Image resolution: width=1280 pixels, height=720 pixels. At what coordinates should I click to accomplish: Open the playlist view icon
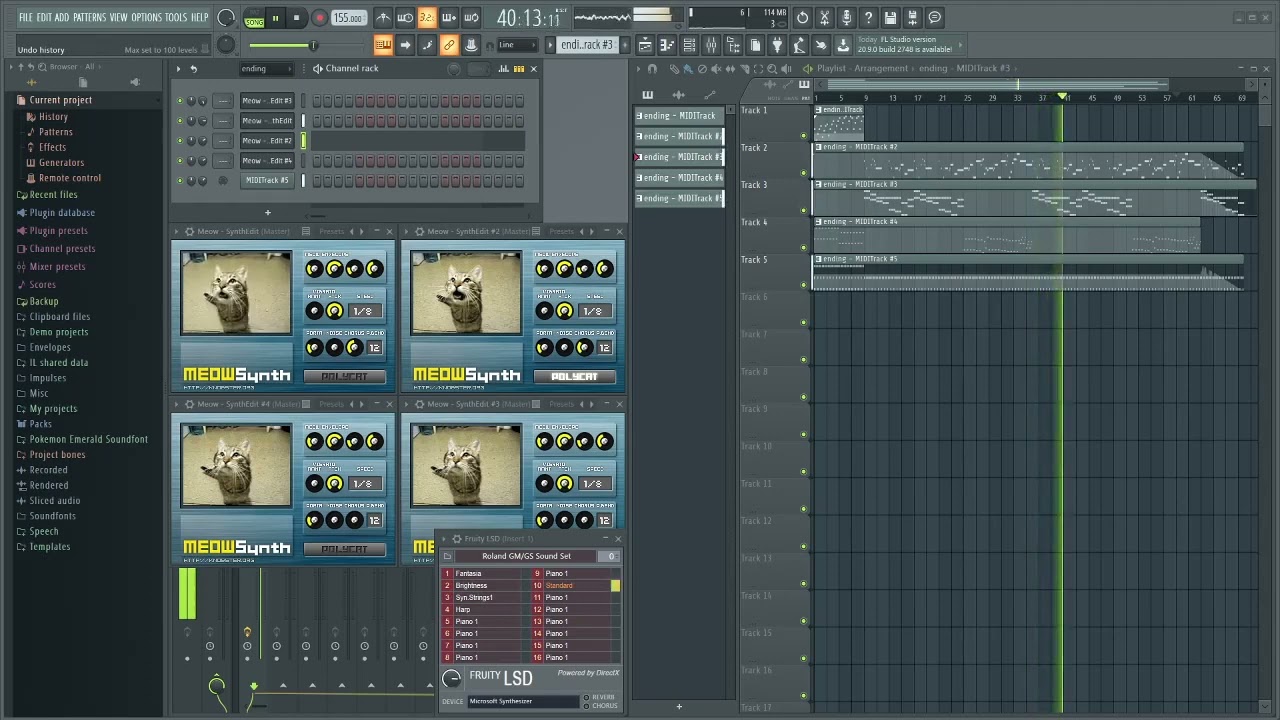click(x=645, y=45)
